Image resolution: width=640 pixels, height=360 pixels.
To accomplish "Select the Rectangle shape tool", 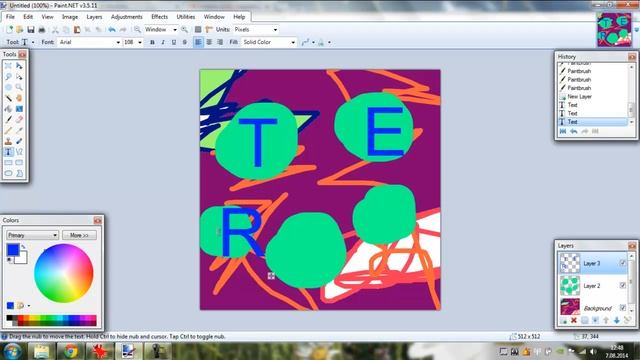I will [8, 163].
